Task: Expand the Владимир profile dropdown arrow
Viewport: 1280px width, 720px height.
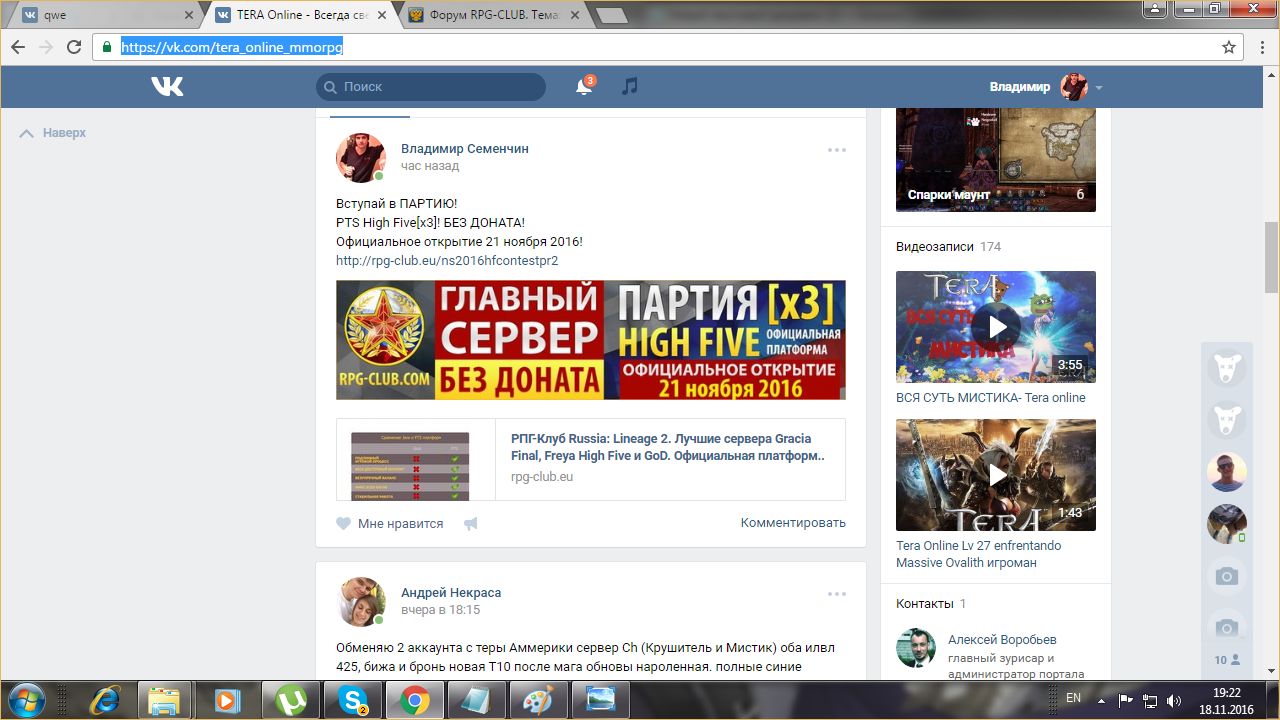Action: [1099, 88]
